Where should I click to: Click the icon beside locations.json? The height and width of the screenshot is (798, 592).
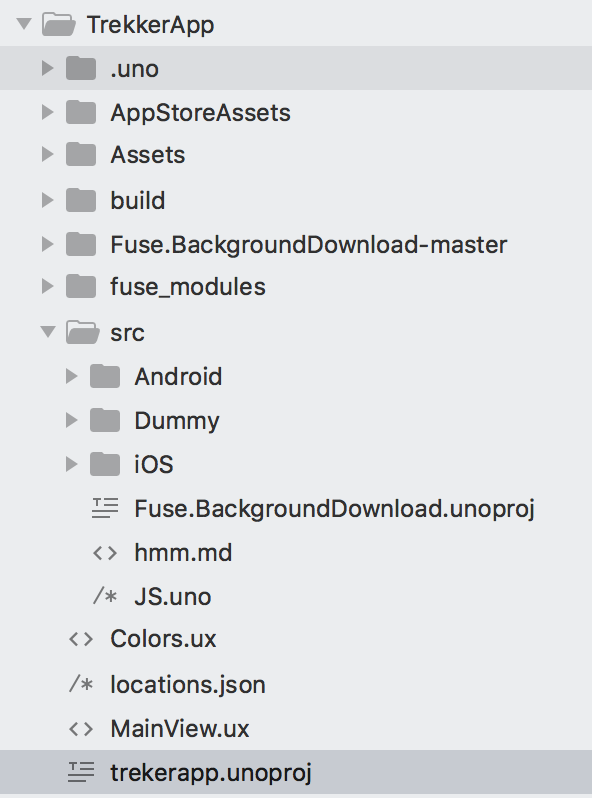point(81,684)
